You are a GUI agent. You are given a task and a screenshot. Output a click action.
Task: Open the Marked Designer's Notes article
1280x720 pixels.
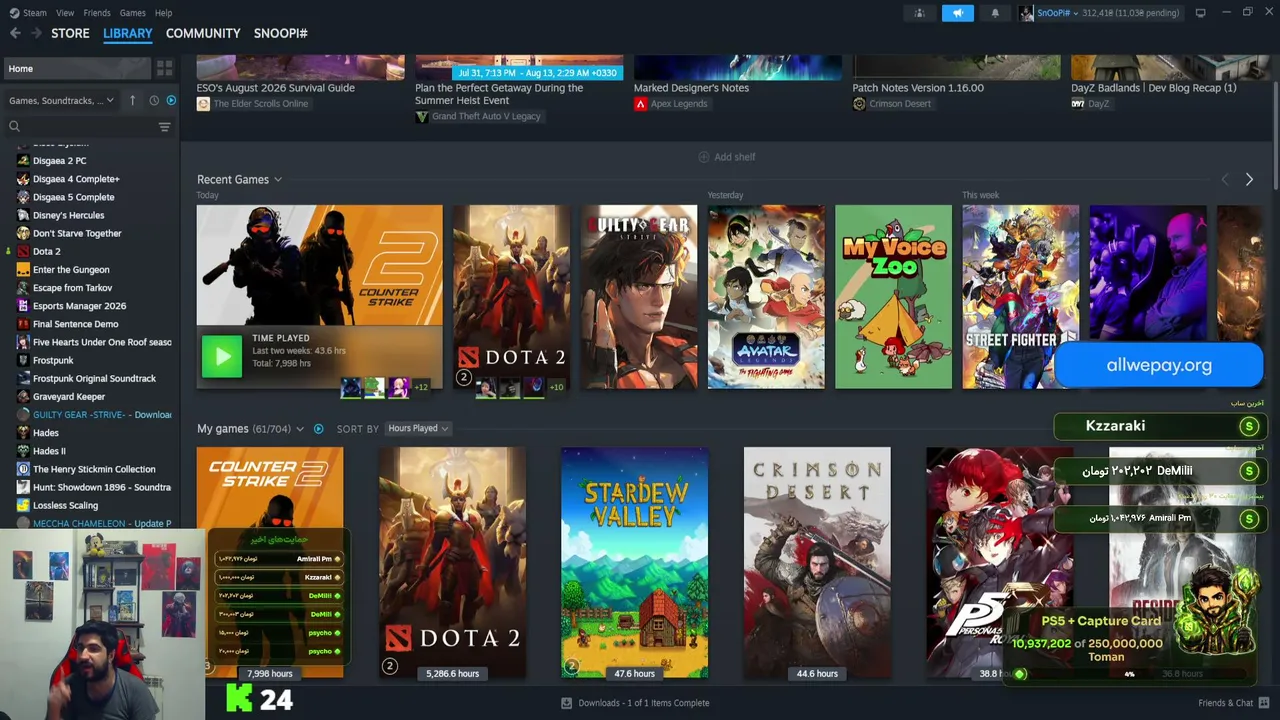[x=691, y=88]
